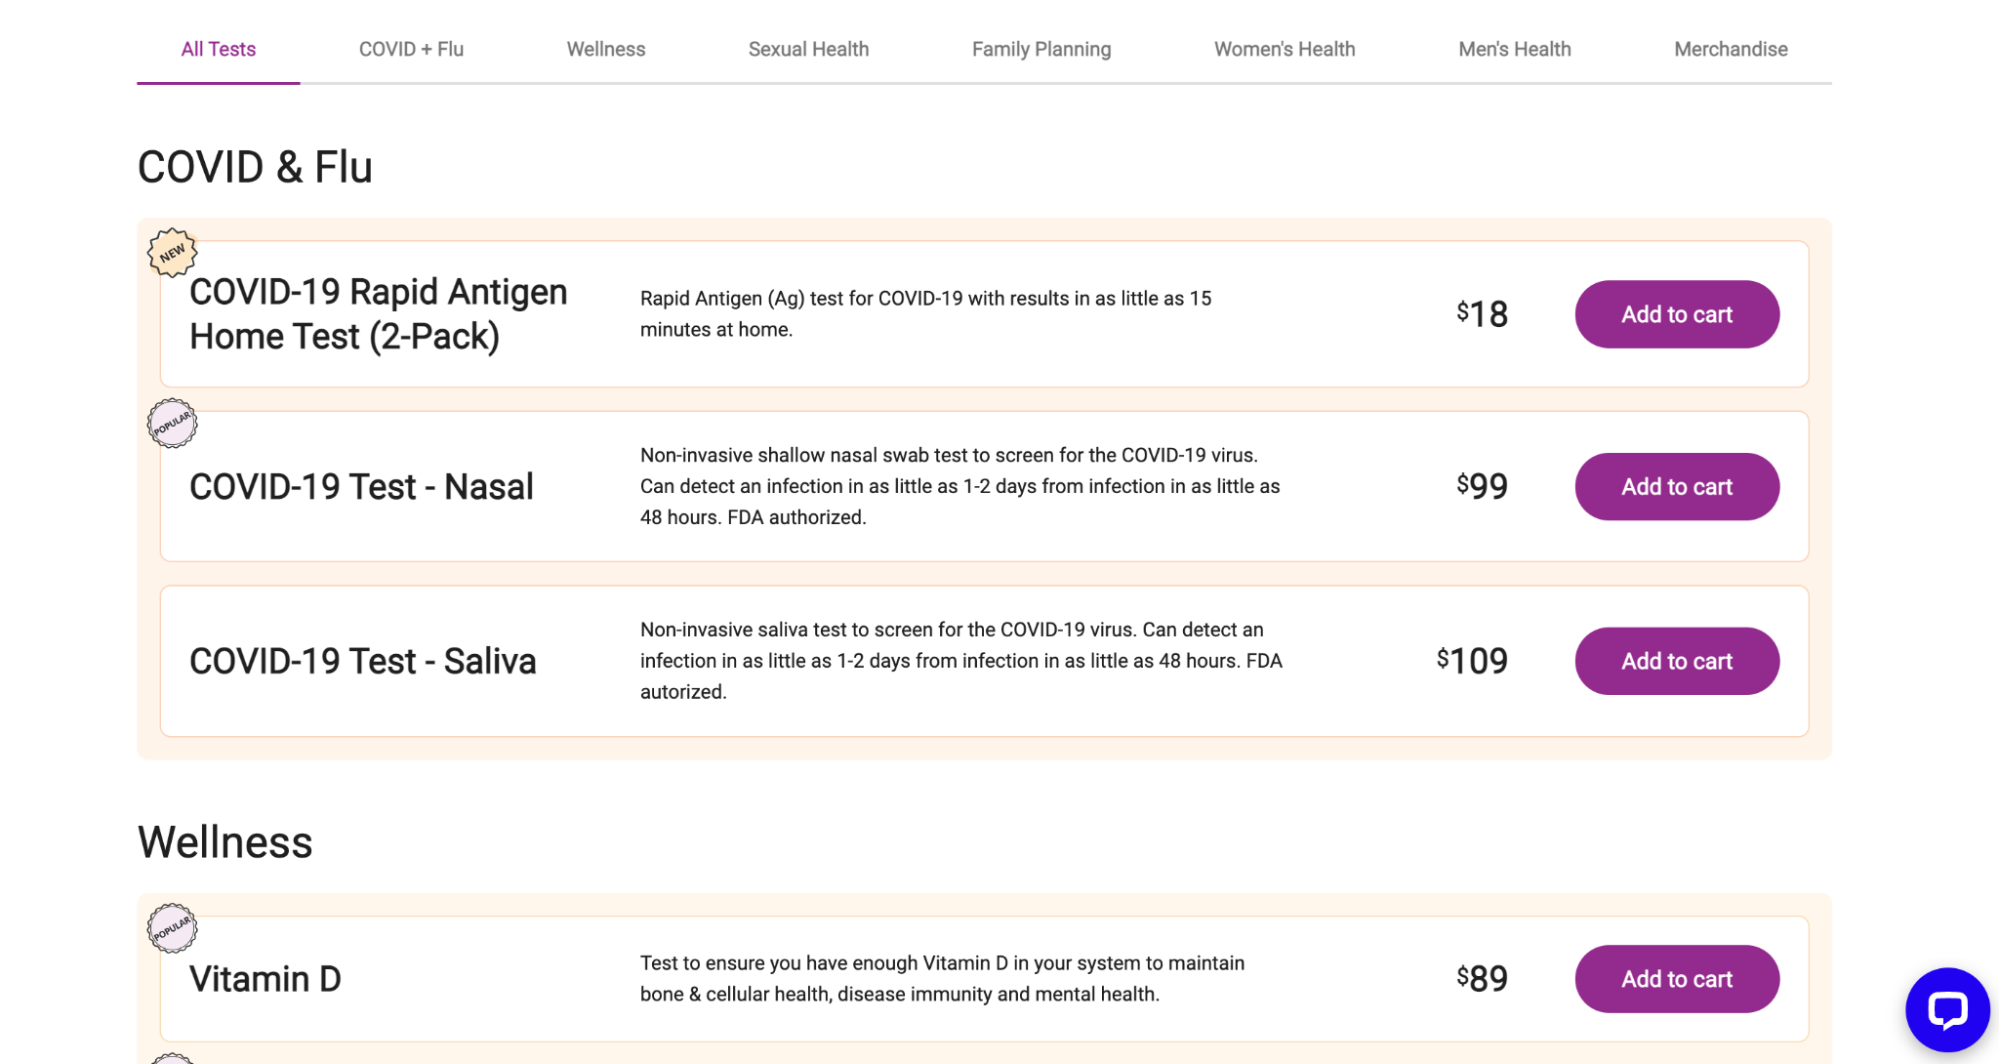The width and height of the screenshot is (1999, 1064).
Task: Add the COVID-19 Saliva test to cart
Action: click(1677, 660)
